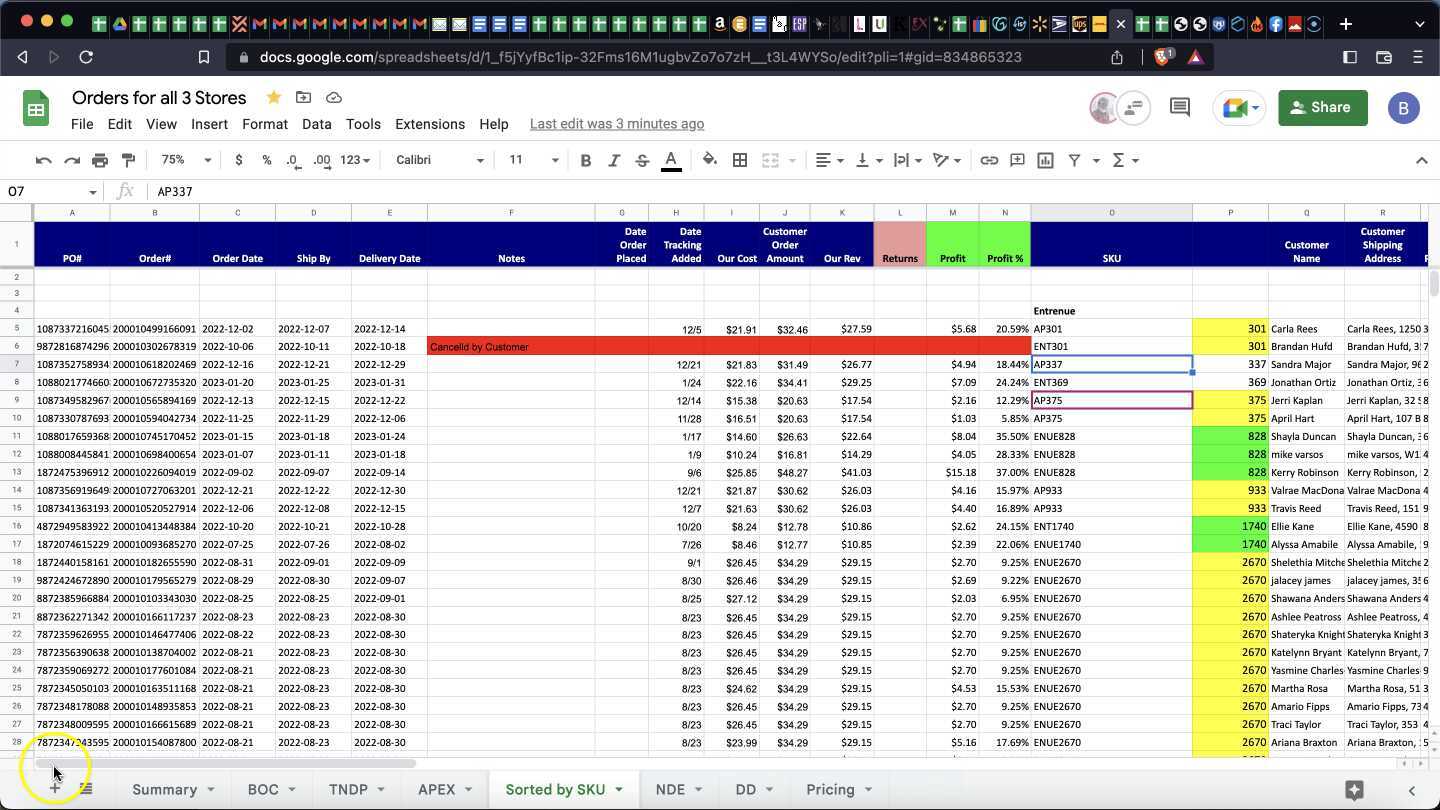Screen dimensions: 1440x810
Task: Select the paint format roller icon
Action: [x=128, y=160]
